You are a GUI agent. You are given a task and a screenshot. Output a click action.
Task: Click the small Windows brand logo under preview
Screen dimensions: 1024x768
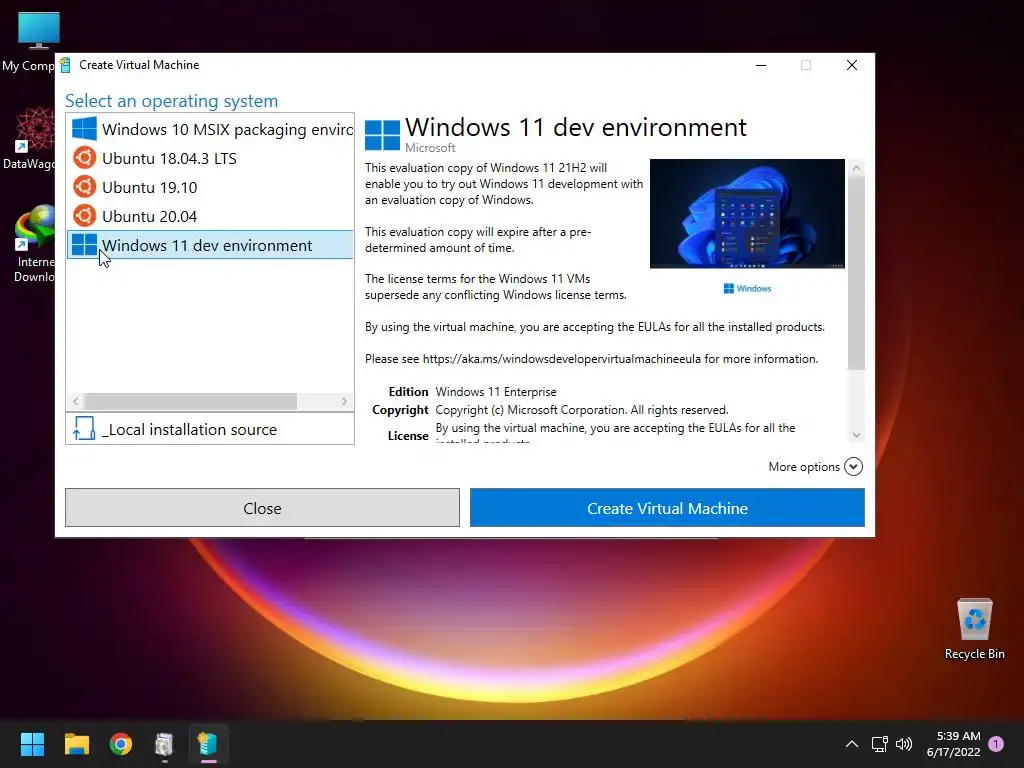click(747, 288)
